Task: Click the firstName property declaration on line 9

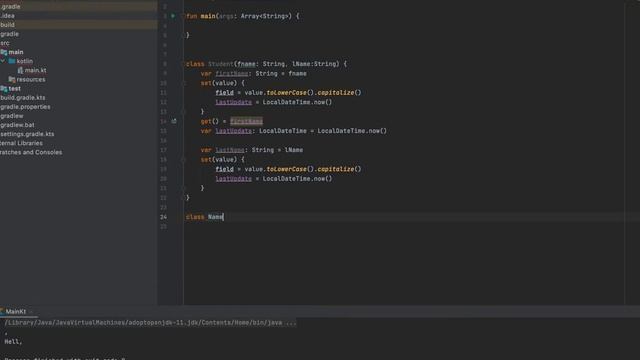Action: click(x=232, y=74)
